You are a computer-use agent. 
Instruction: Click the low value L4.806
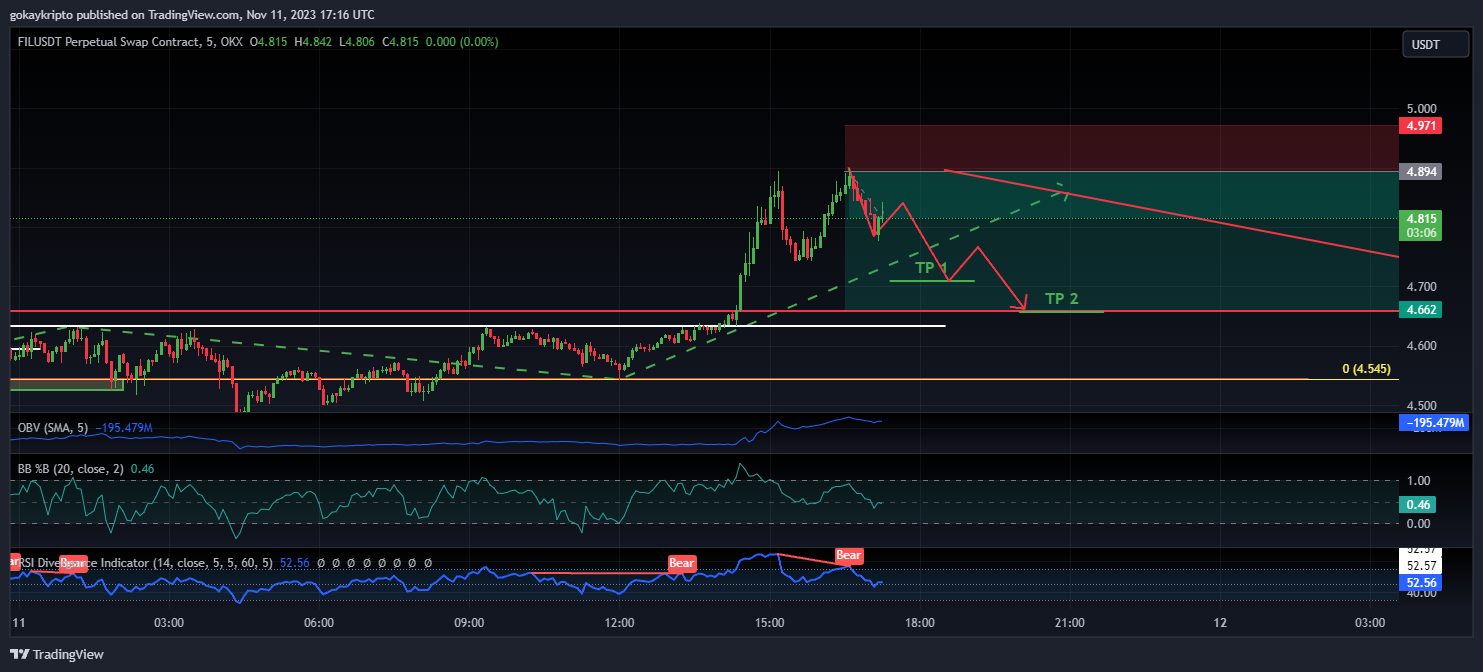tap(357, 42)
